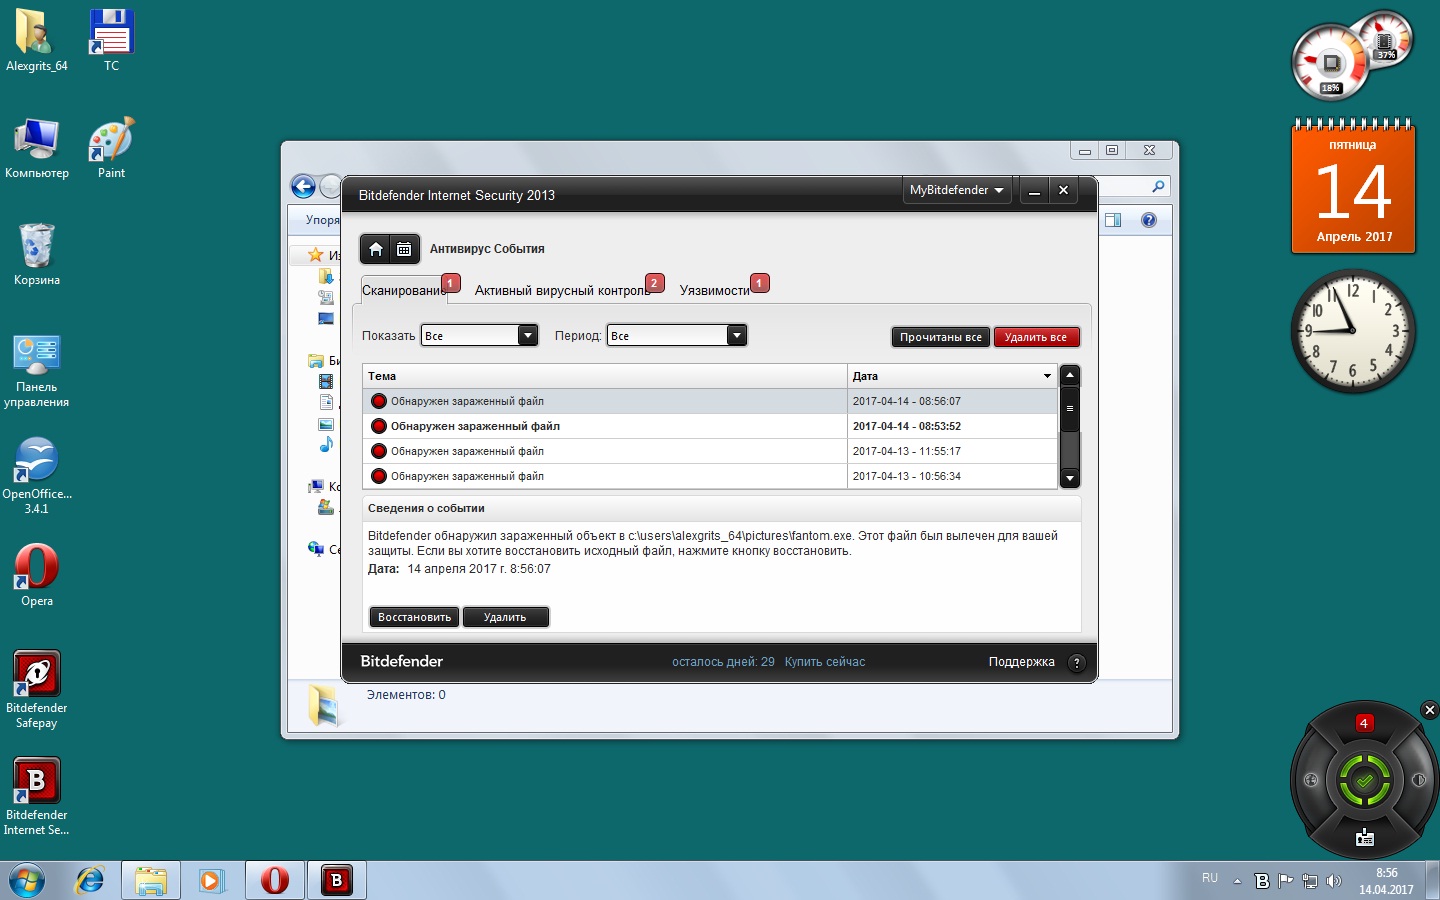Toggle the preview pane icon in Explorer
This screenshot has width=1440, height=900.
(1113, 220)
